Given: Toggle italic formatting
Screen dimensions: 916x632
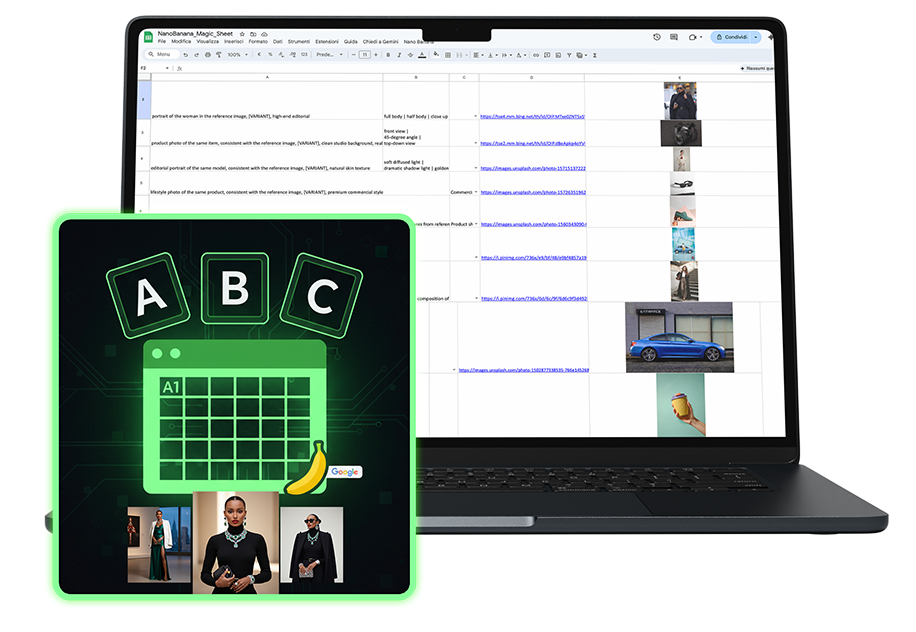Looking at the screenshot, I should (x=399, y=55).
